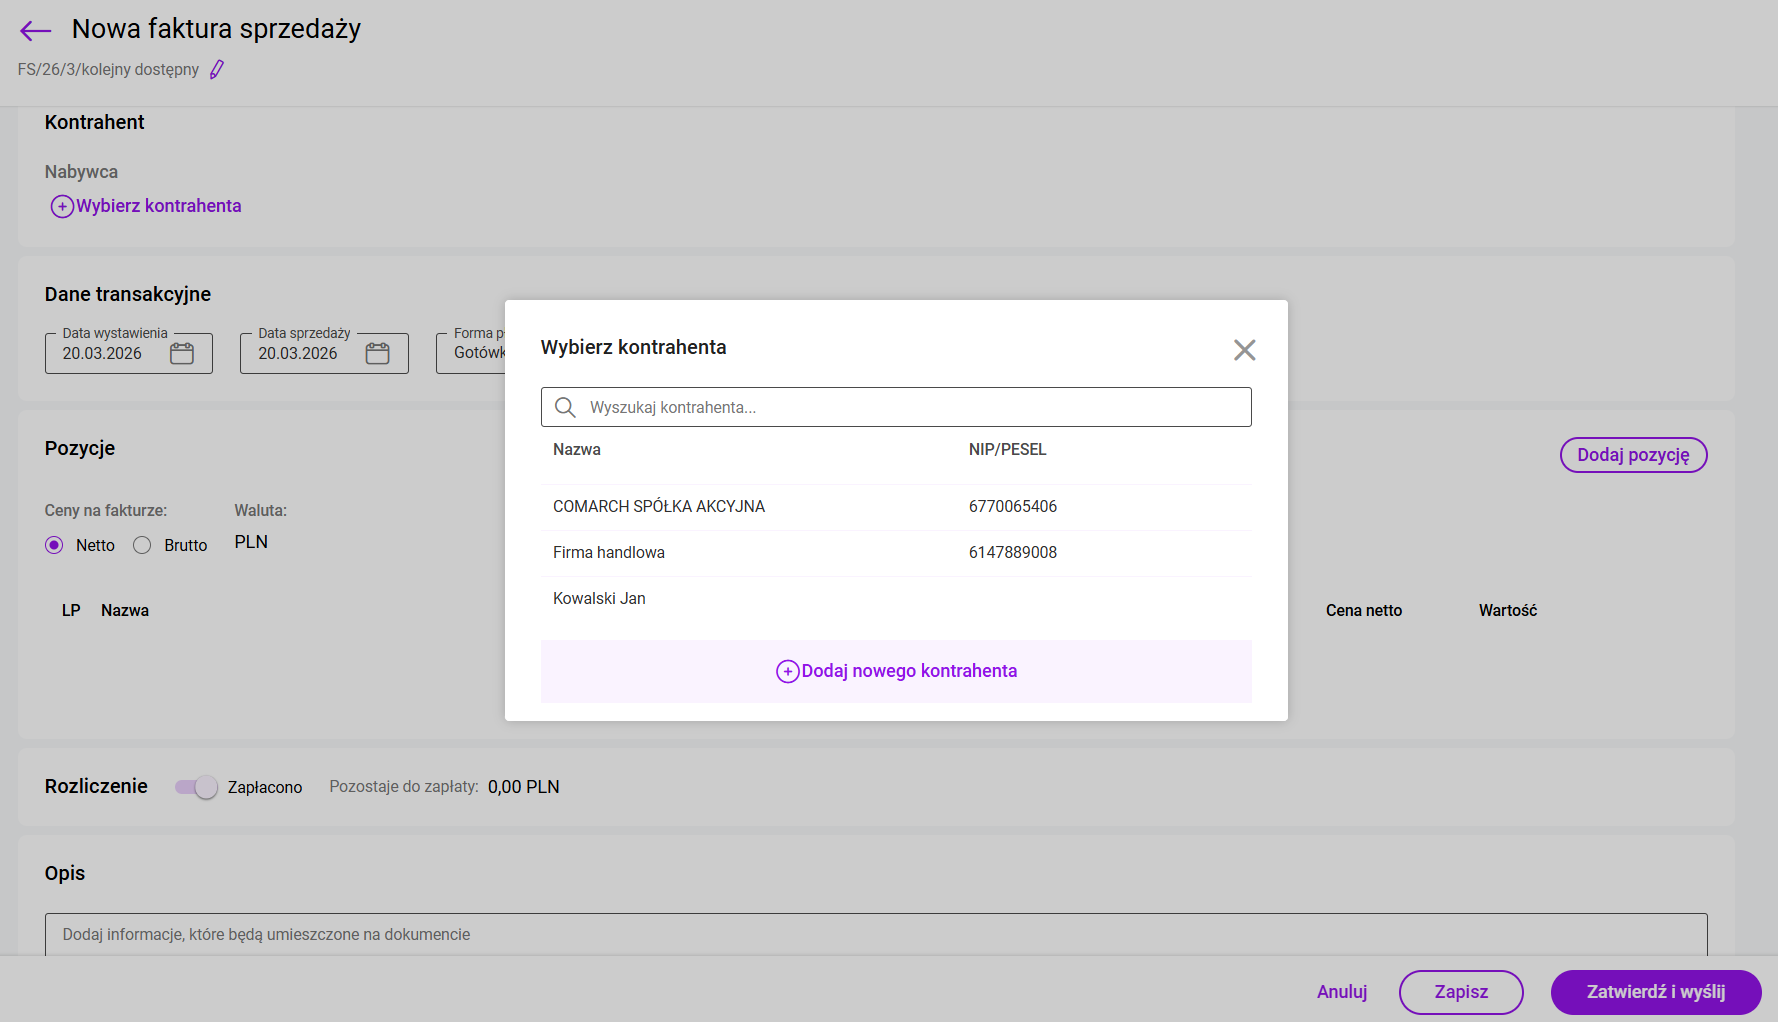Pick Kowalski Jan from contractor list
1778x1022 pixels.
[600, 599]
